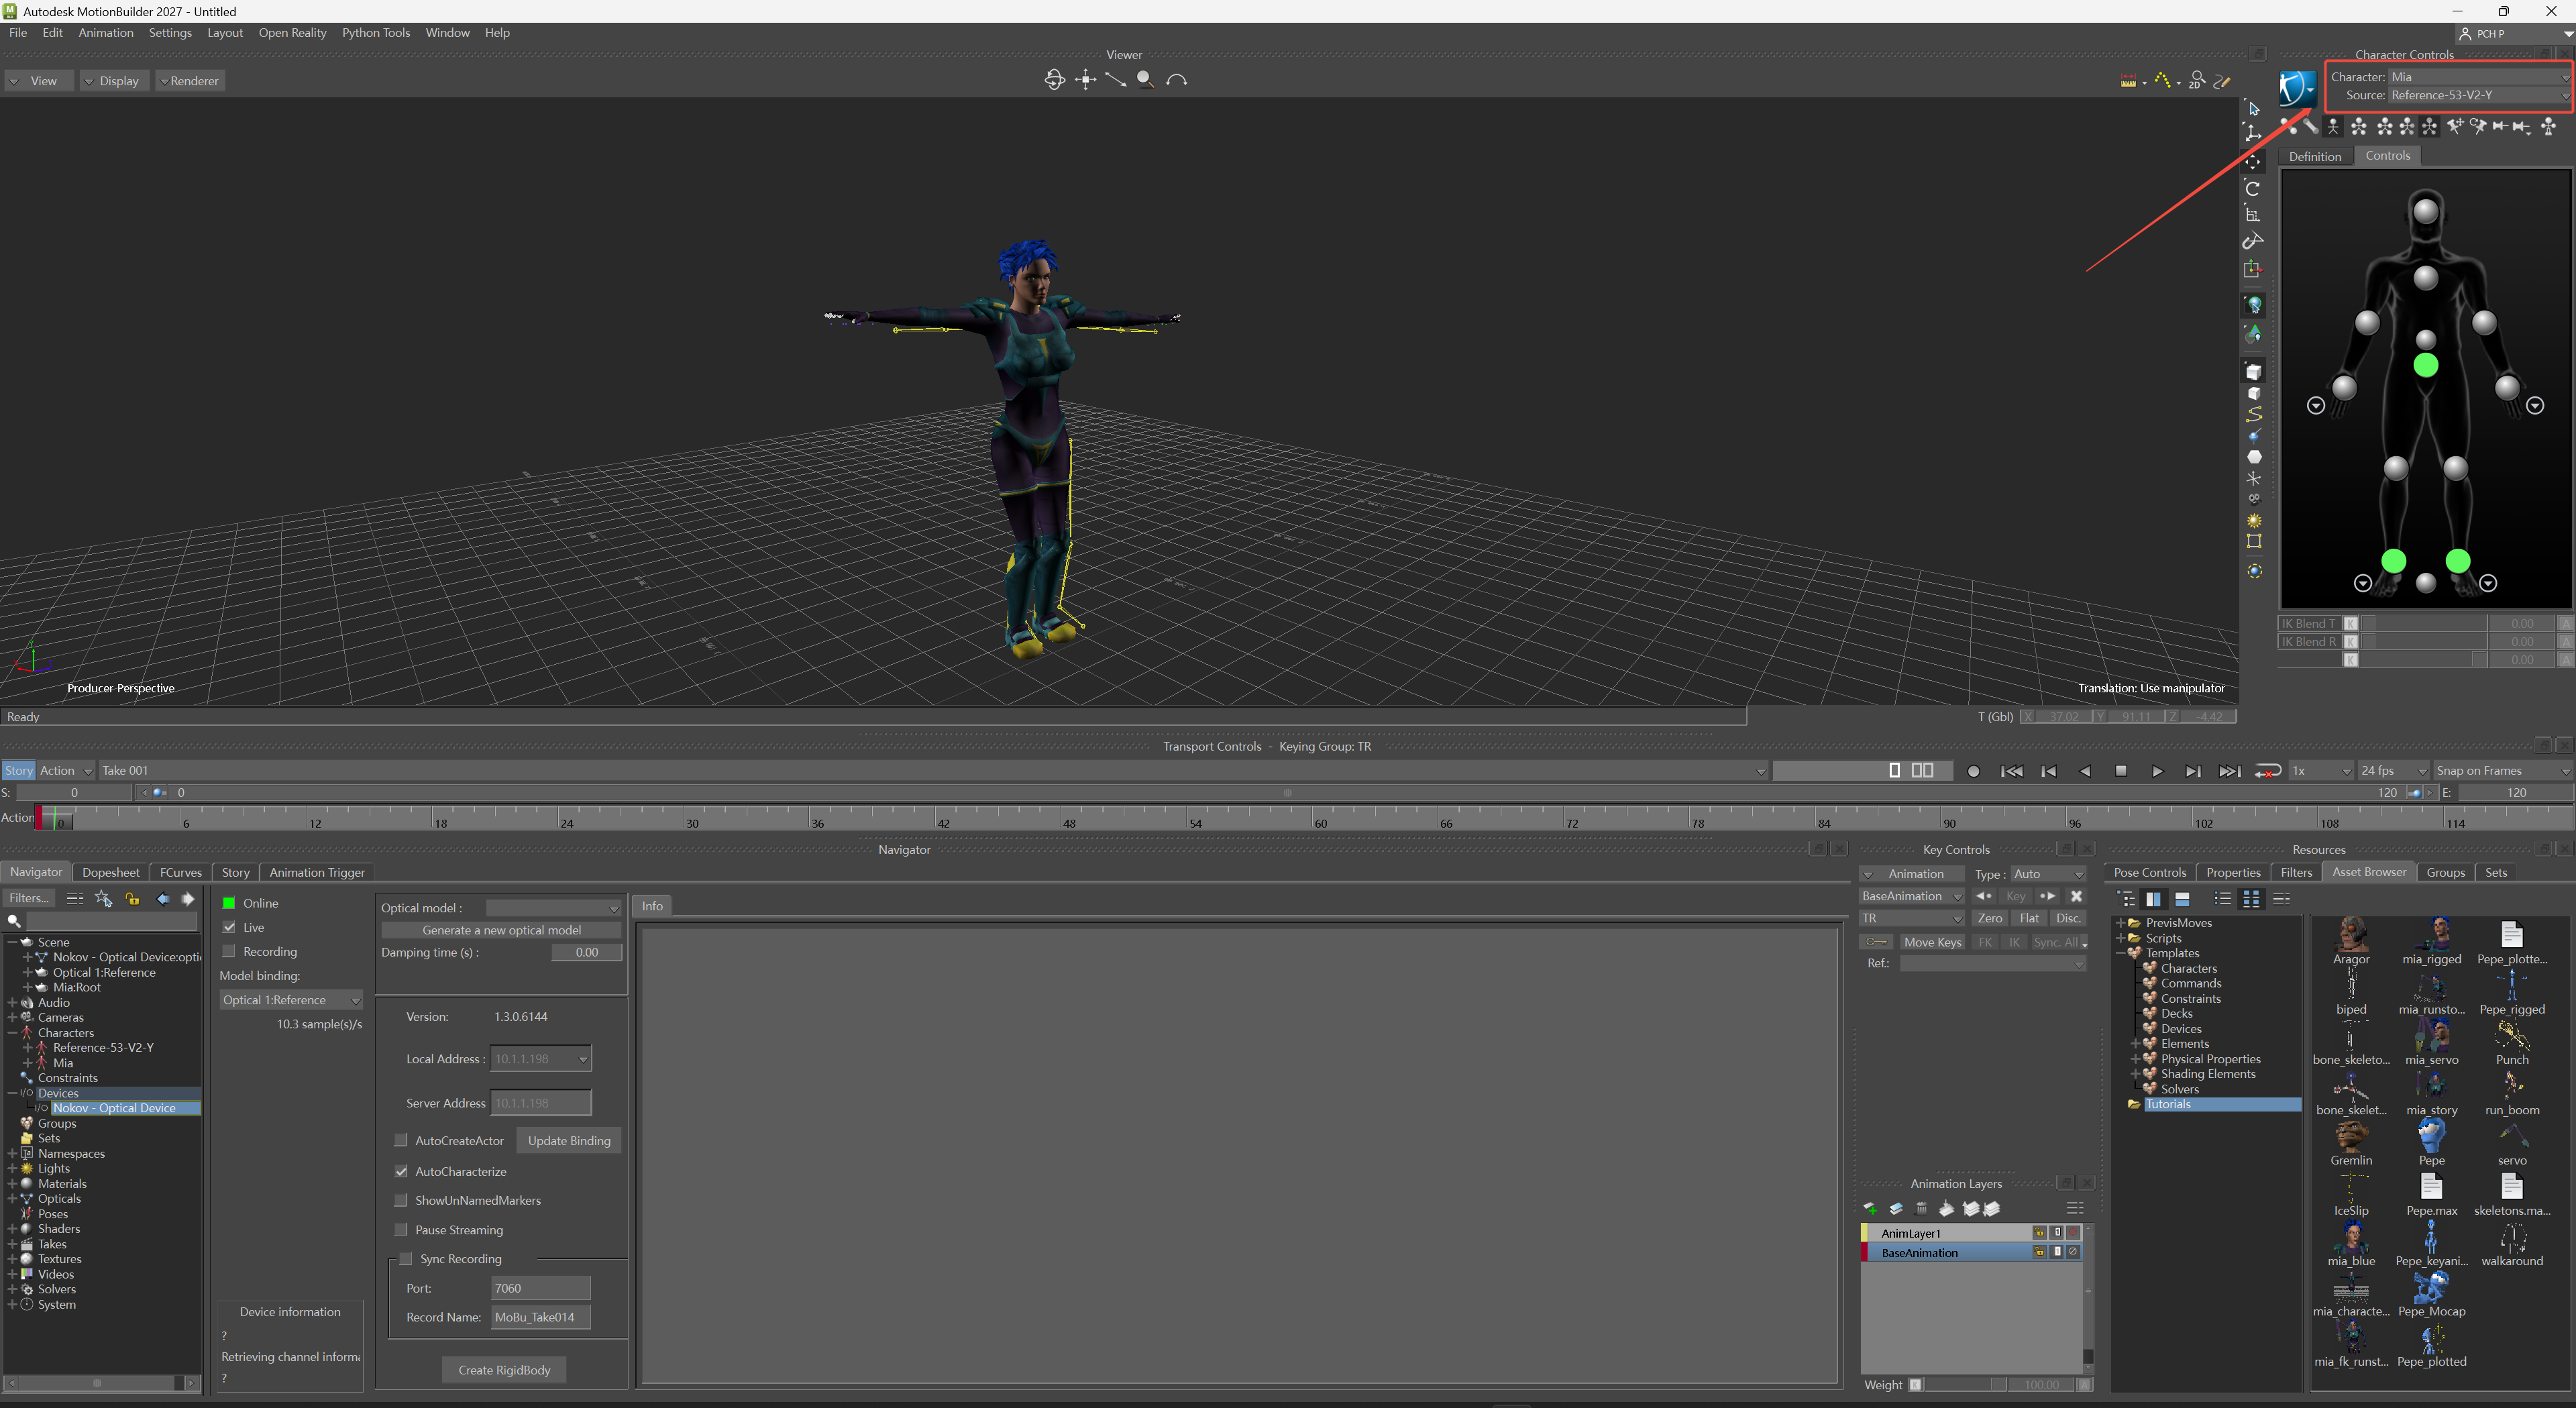Open the Character dropdown showing Mia
Viewport: 2576px width, 1408px height.
[x=2479, y=77]
